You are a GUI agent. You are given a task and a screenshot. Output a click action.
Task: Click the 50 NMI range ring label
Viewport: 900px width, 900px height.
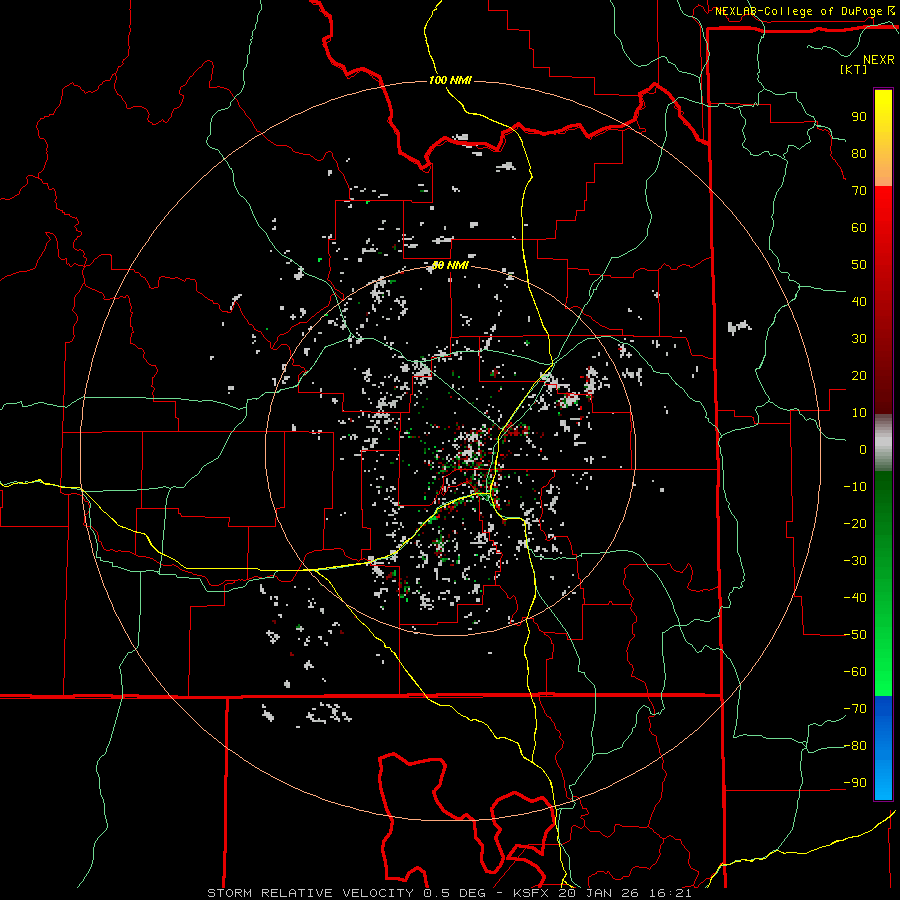tap(450, 265)
